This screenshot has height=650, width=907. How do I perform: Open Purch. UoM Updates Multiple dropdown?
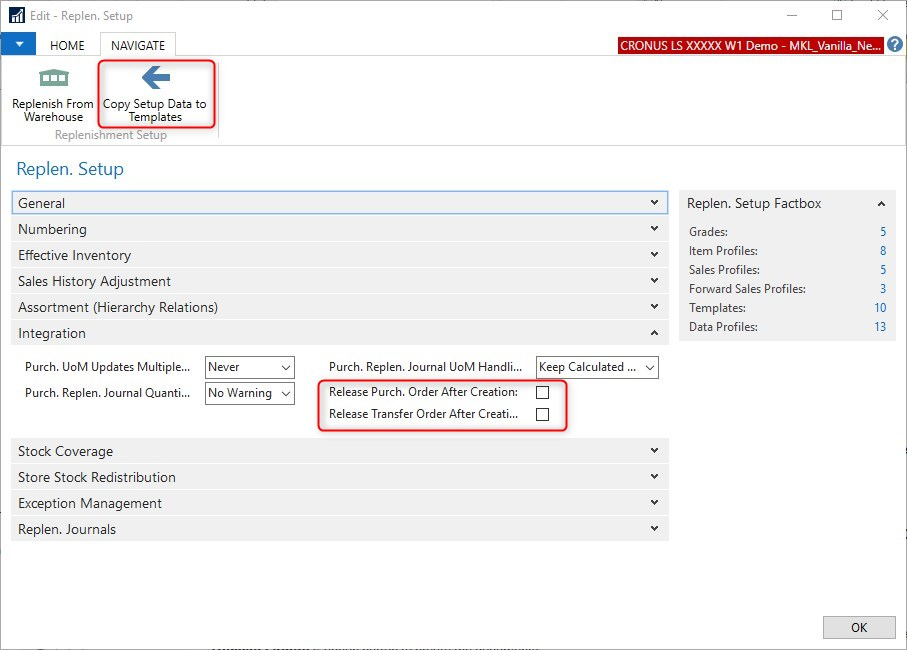[x=286, y=368]
